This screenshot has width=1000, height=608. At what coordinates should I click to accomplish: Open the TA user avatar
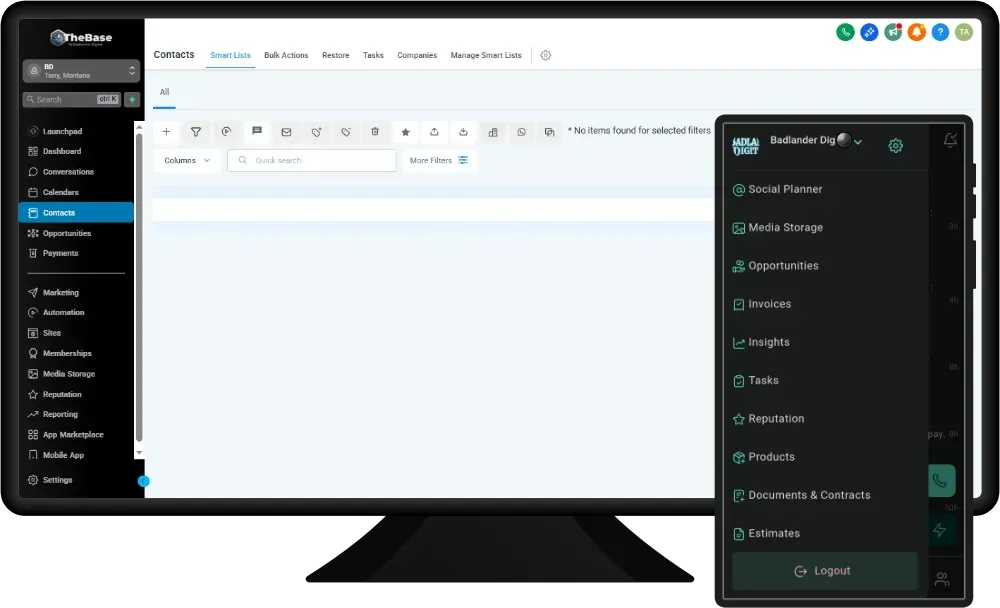[x=964, y=32]
